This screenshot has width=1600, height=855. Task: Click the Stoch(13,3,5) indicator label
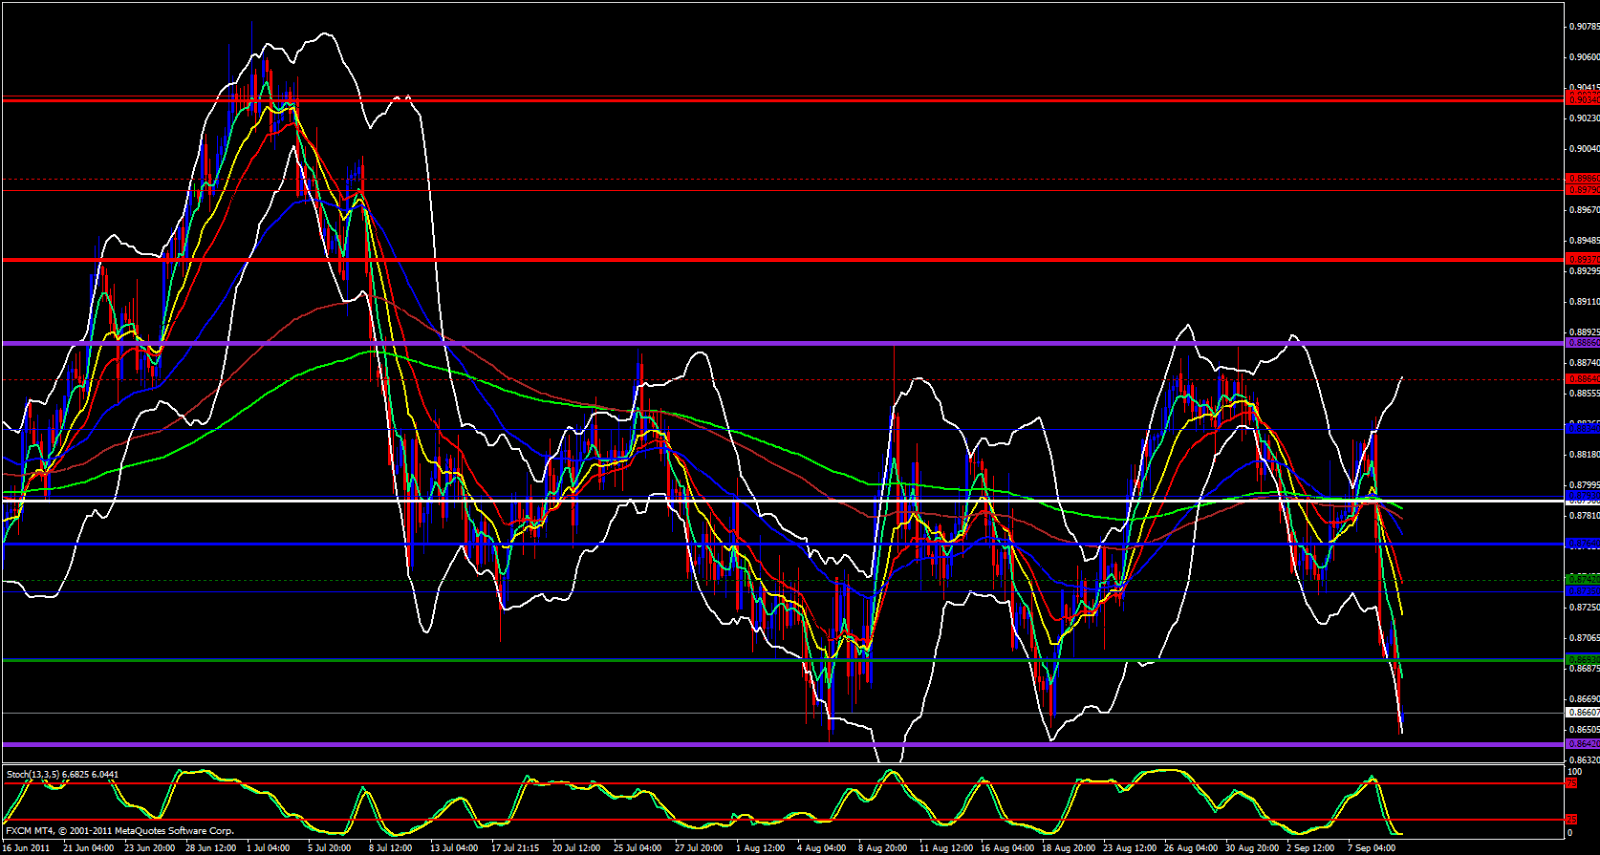pos(62,774)
